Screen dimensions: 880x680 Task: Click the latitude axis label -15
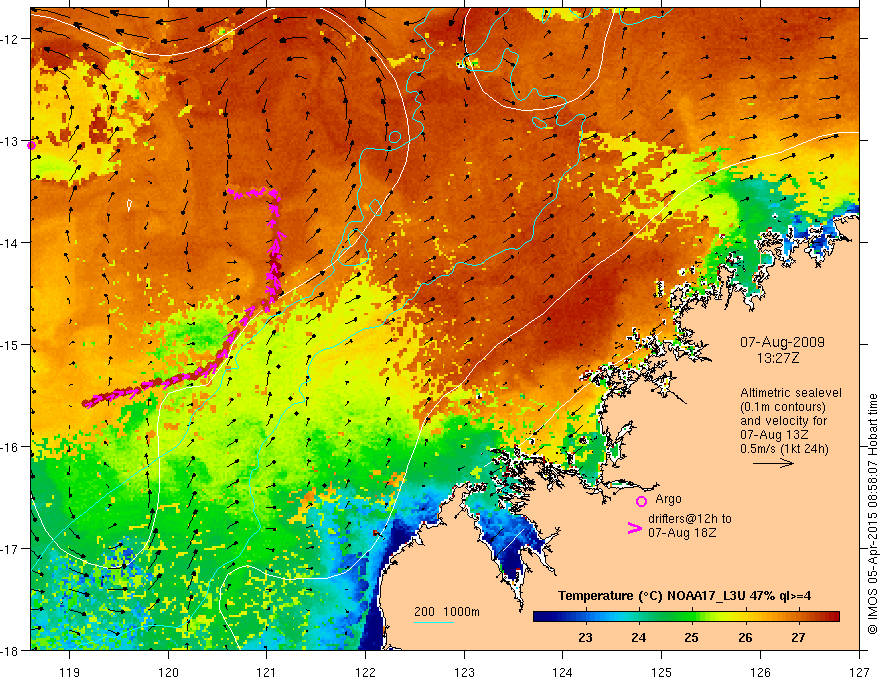(11, 344)
